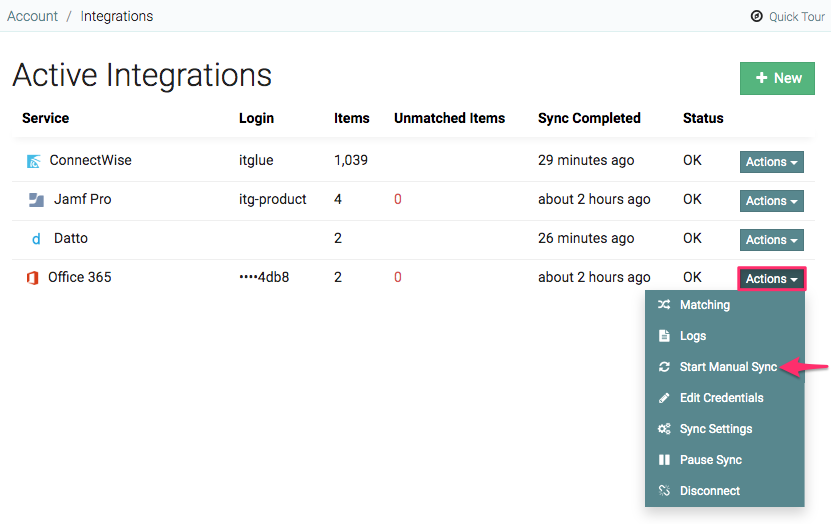Click Jamf Pro's red unmatched items 0

point(397,199)
